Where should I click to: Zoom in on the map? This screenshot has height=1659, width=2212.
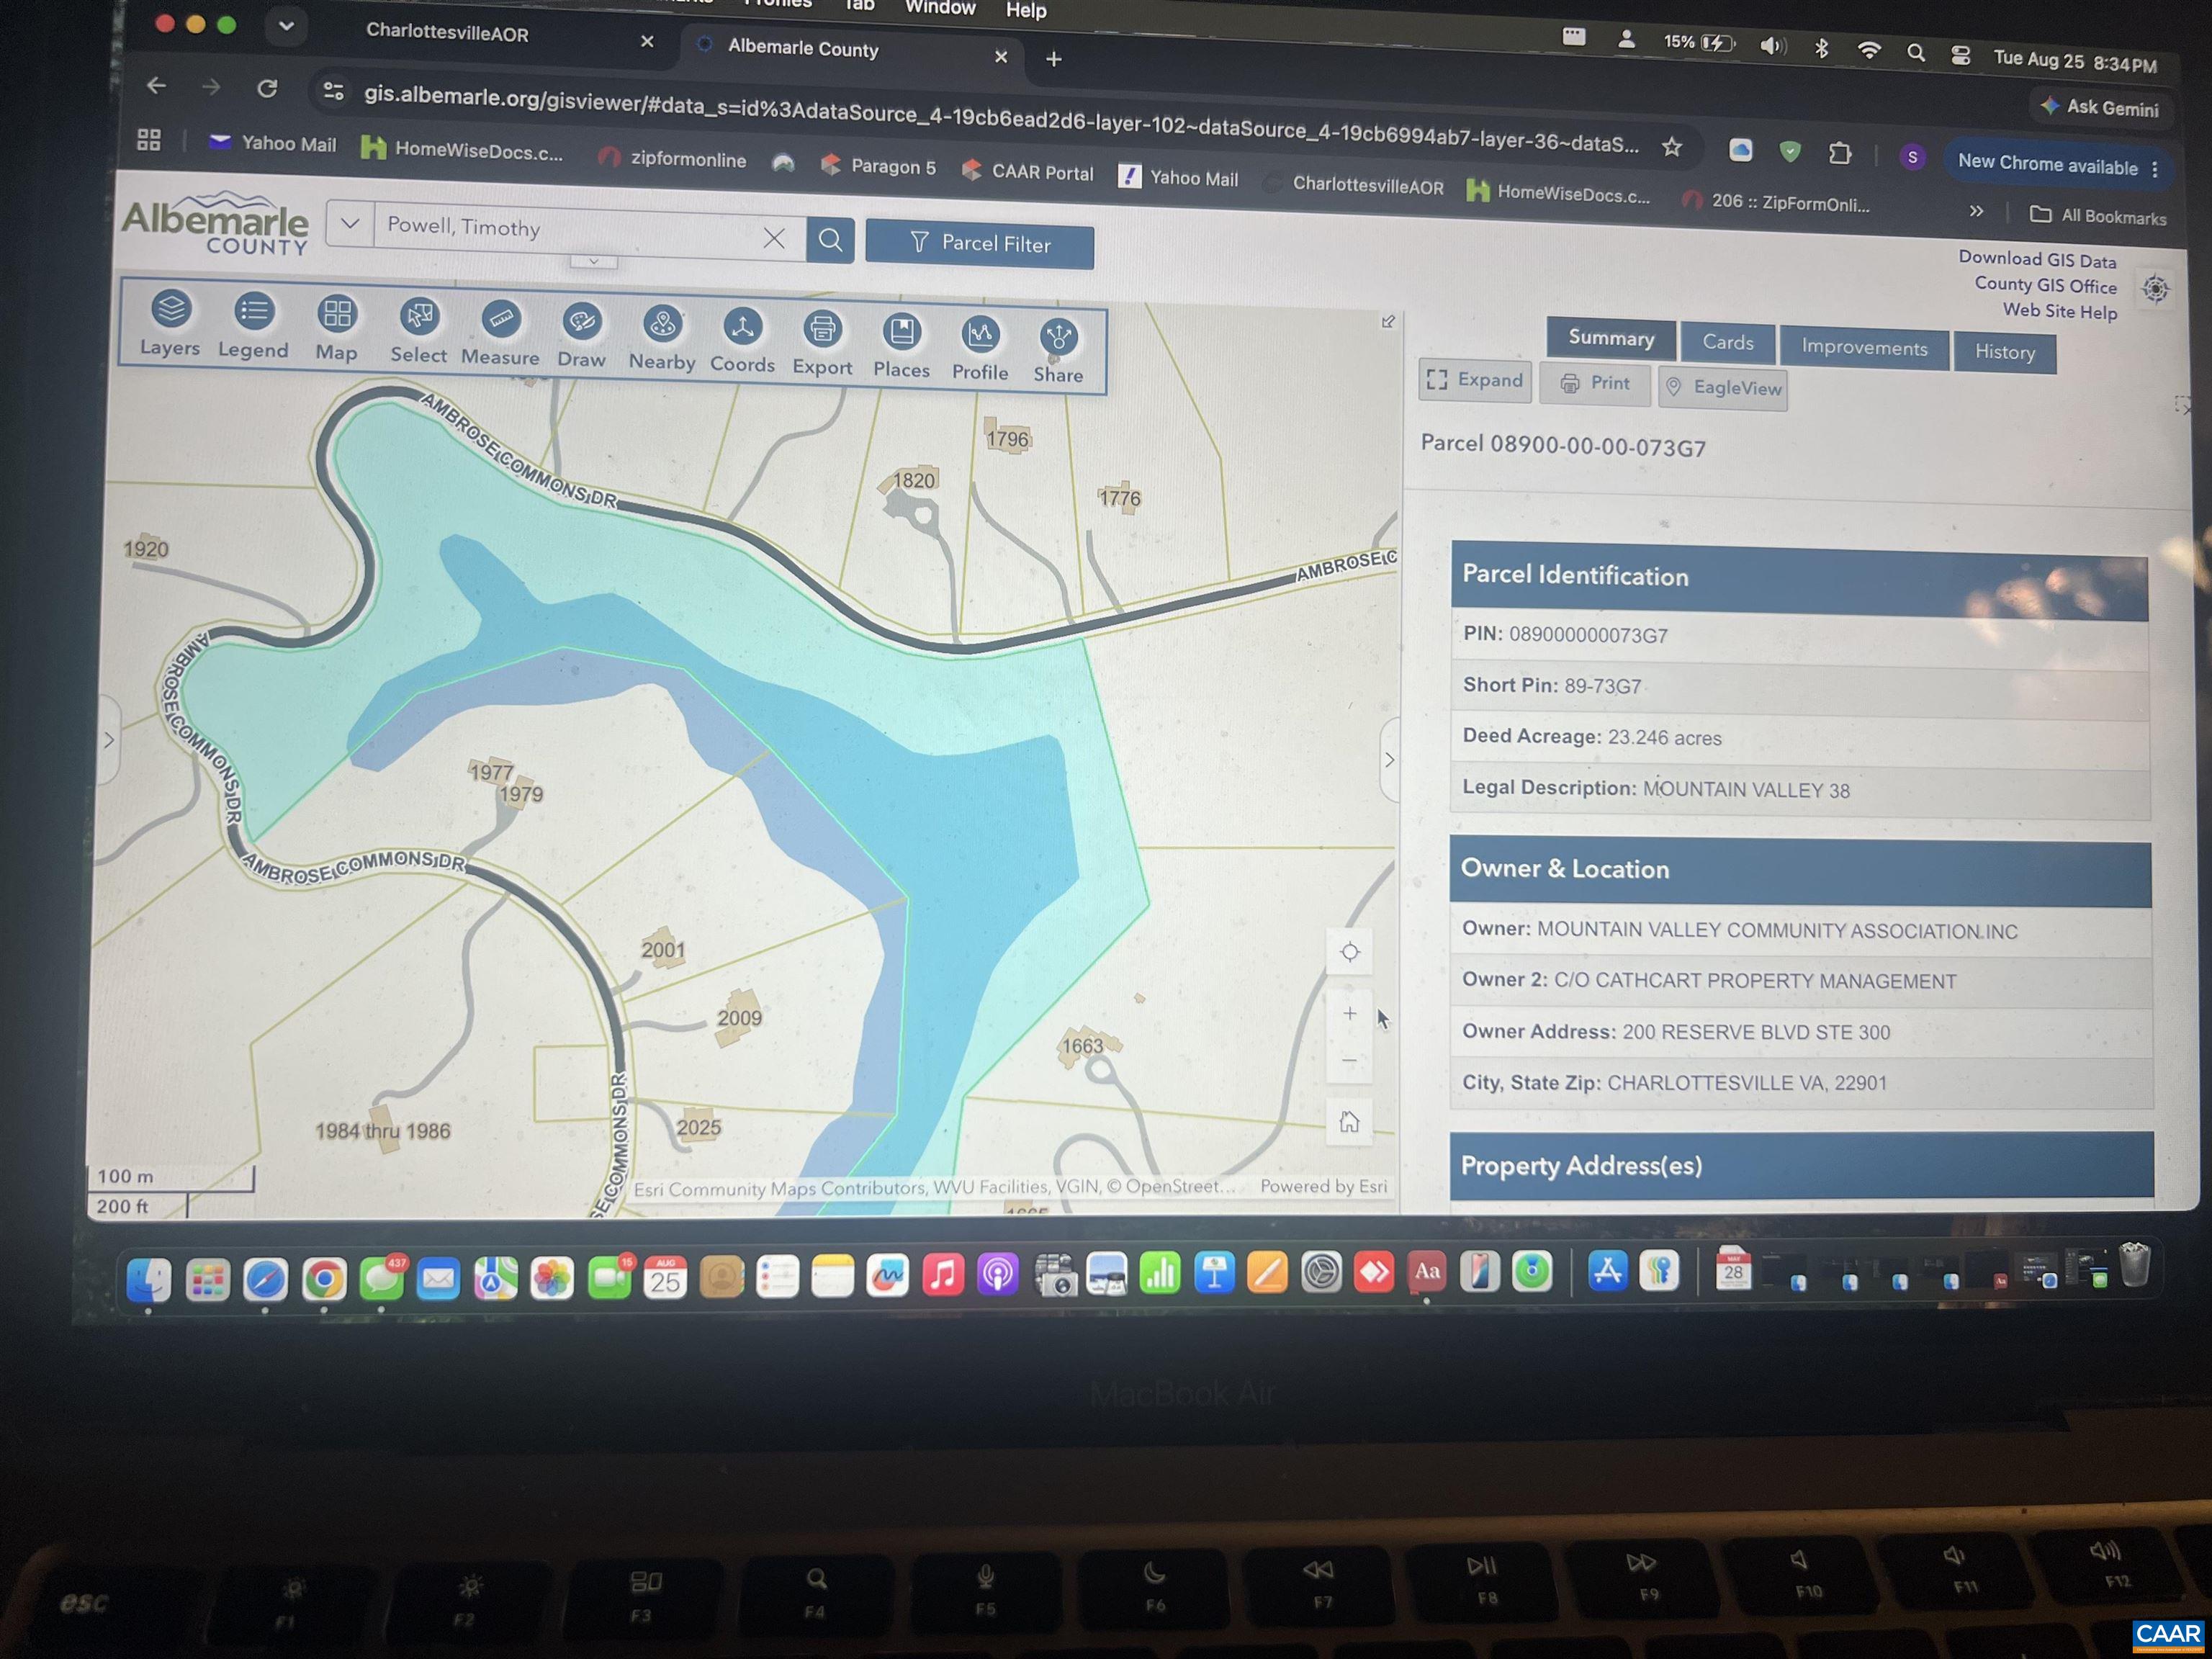click(1350, 1014)
